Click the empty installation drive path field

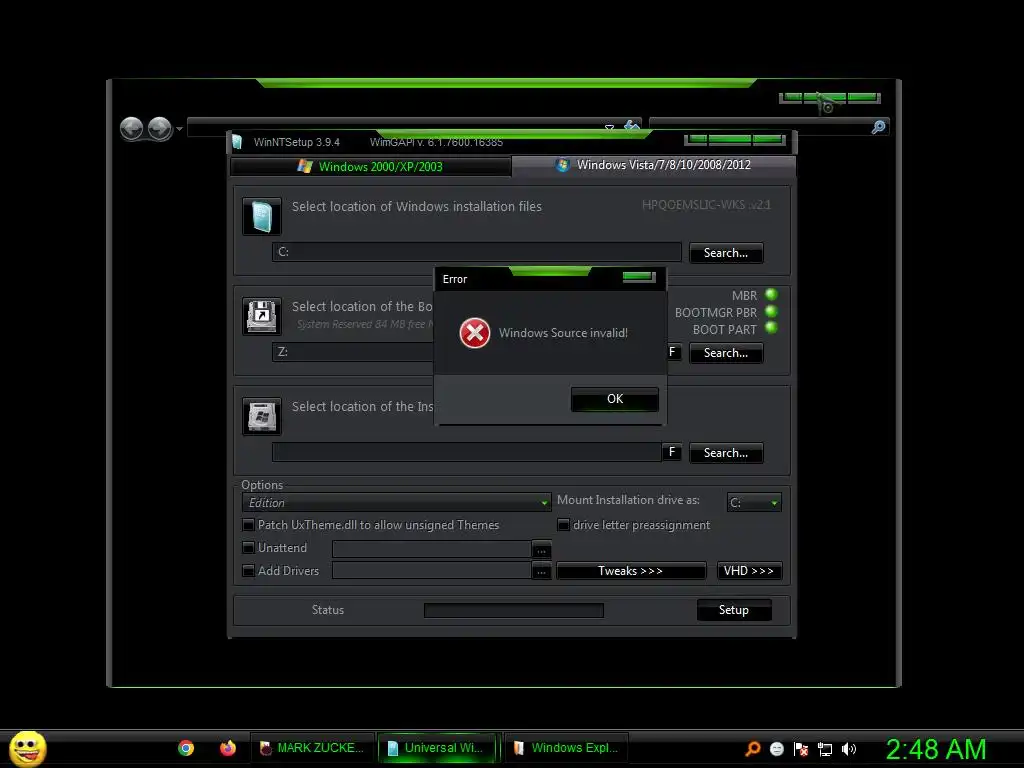point(466,452)
